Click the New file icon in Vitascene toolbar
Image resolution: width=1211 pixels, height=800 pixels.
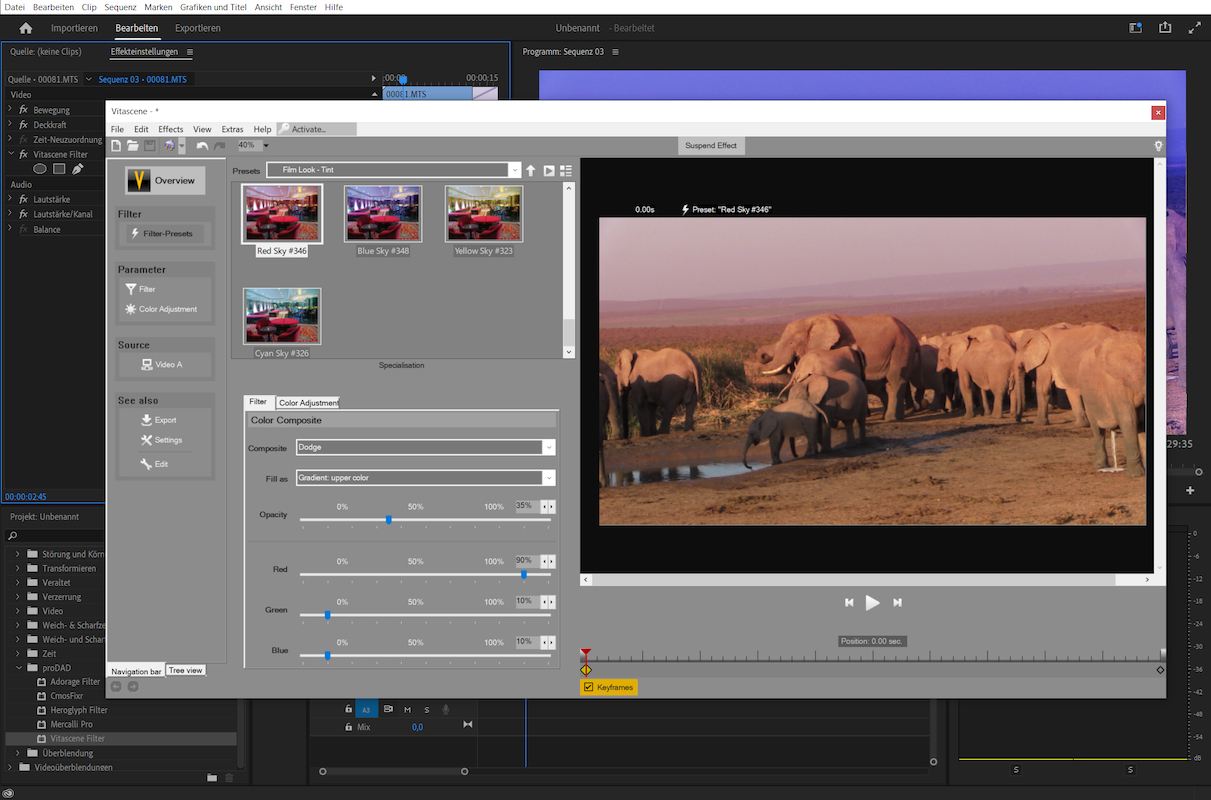[x=117, y=146]
